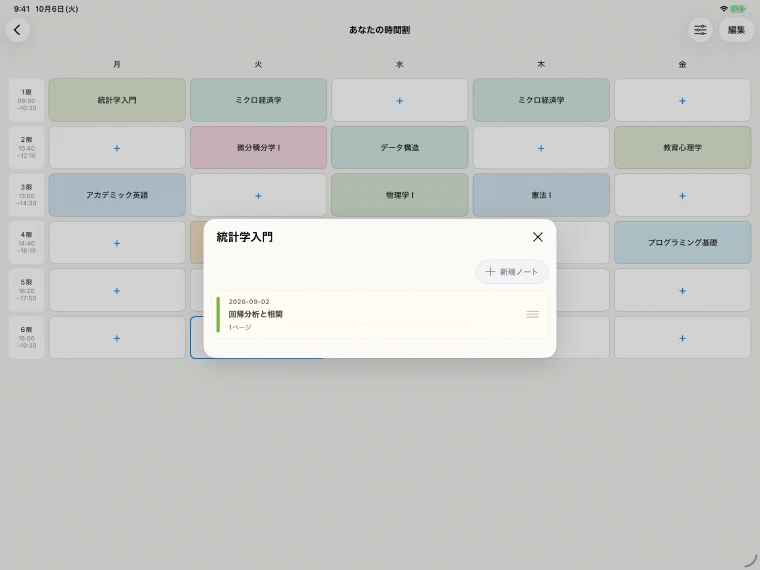Screen dimensions: 760x570
Task: Close the 統計学入門 popup
Action: click(538, 237)
